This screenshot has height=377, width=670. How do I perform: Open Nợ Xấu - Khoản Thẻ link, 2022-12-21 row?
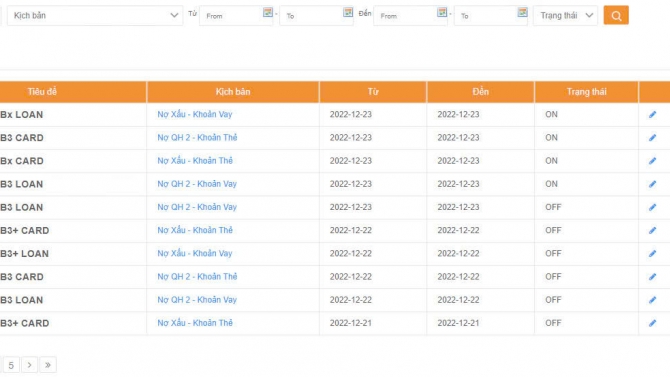195,323
